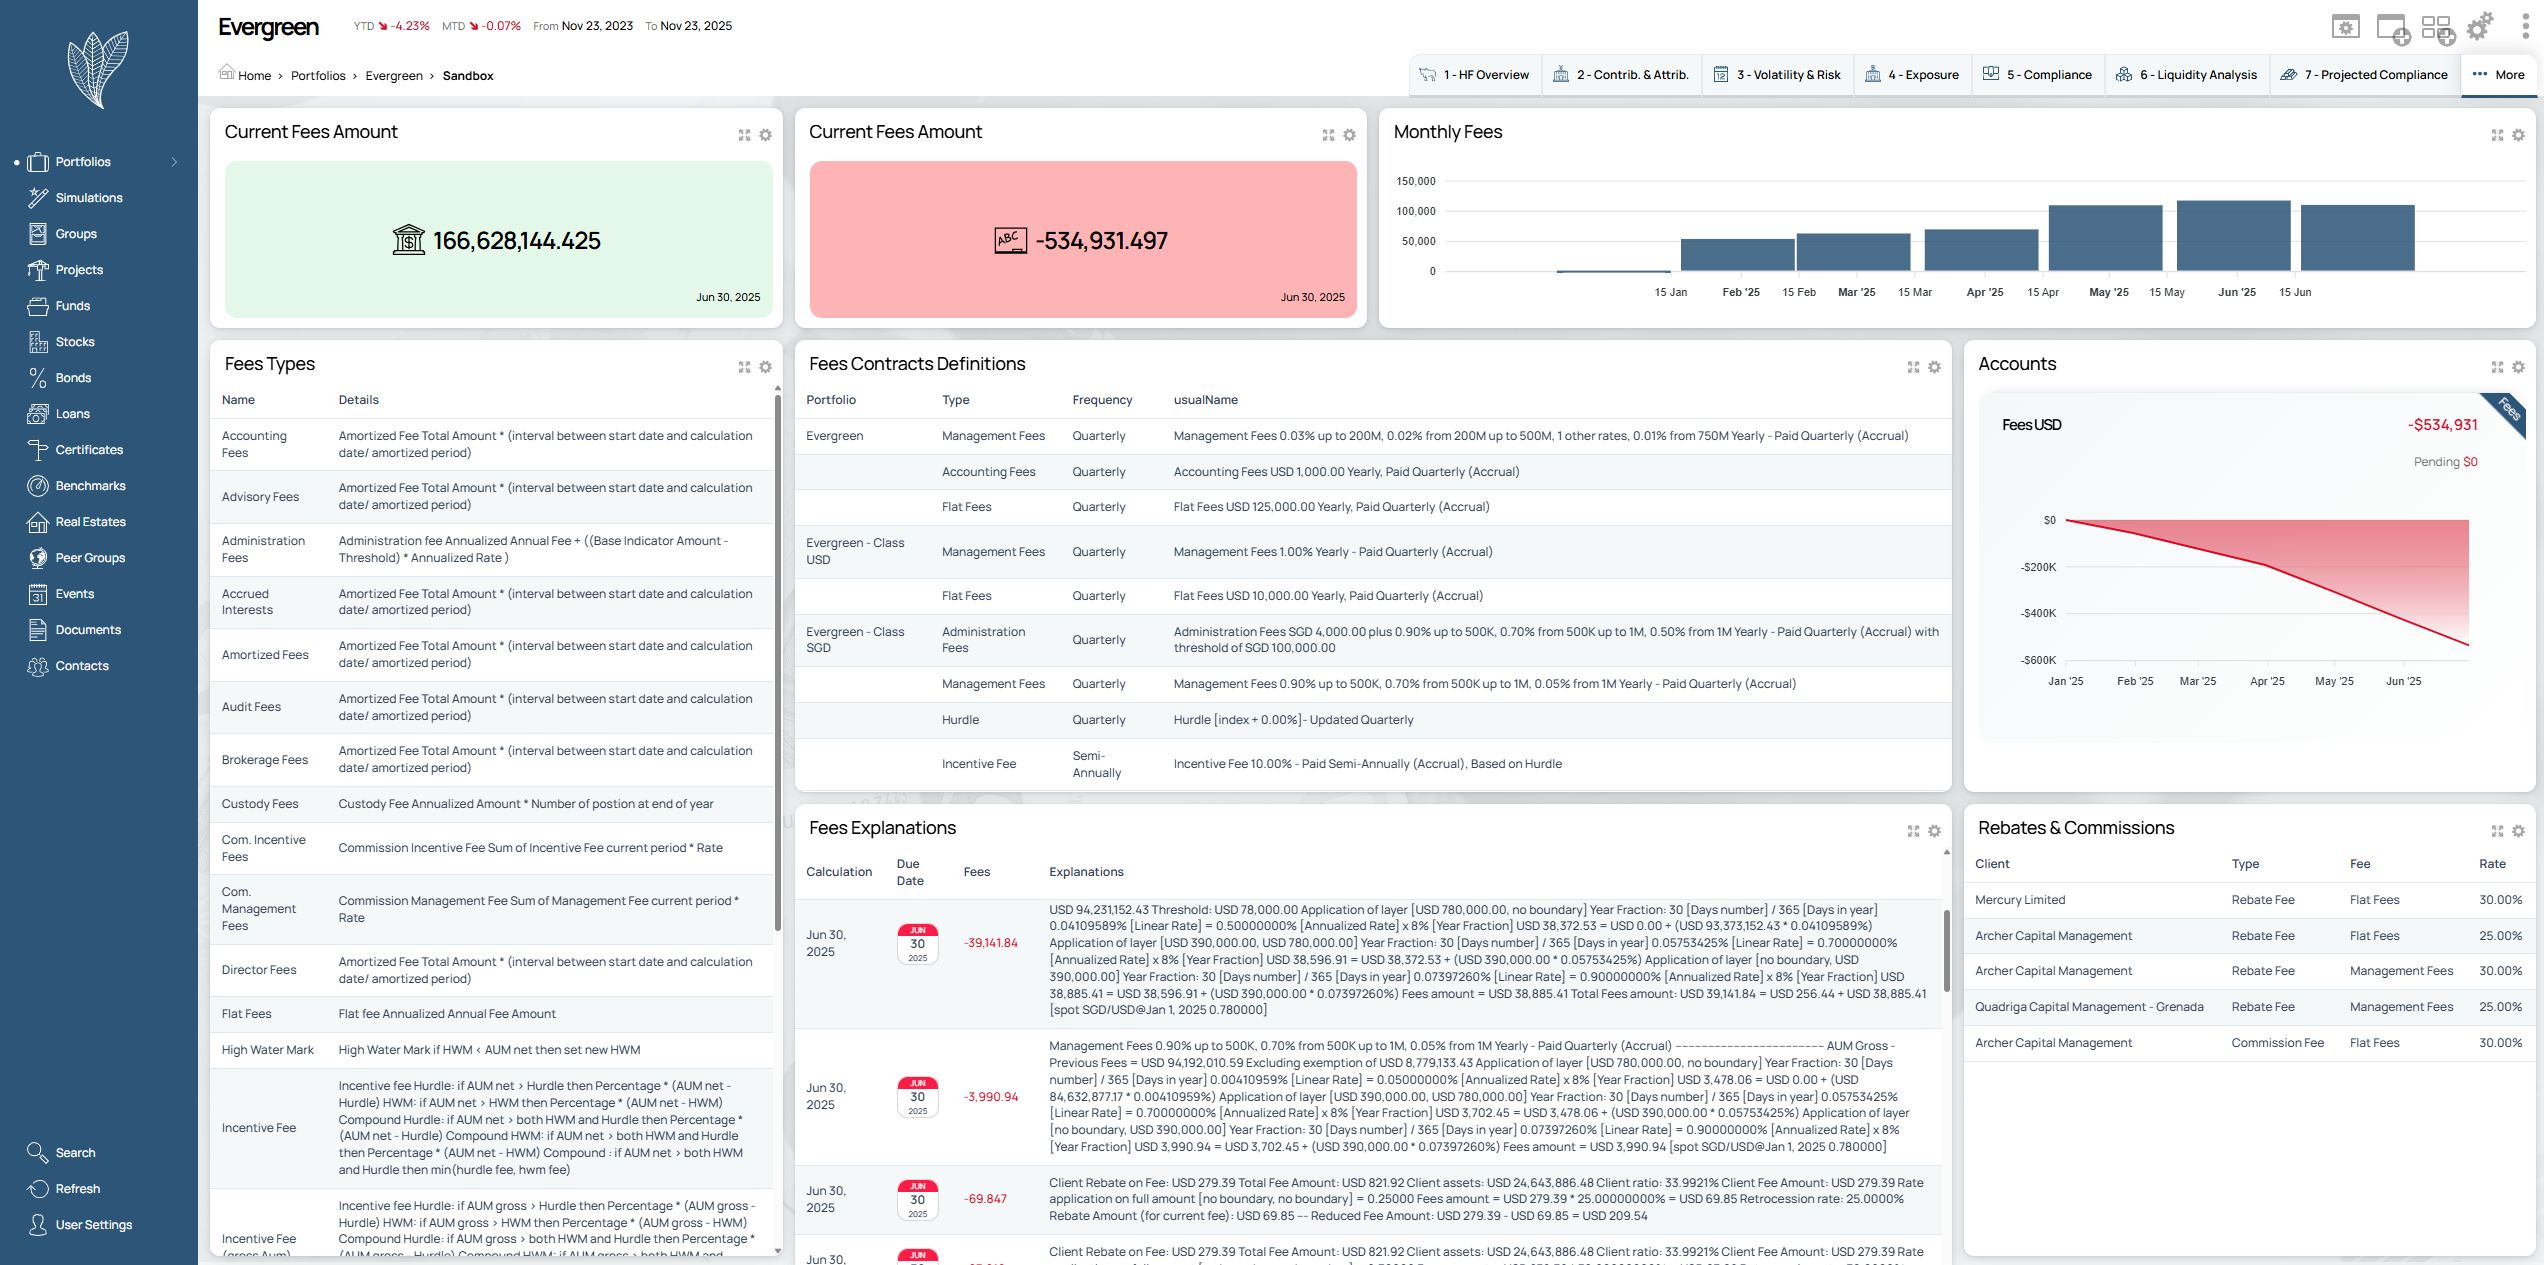The height and width of the screenshot is (1265, 2544).
Task: Click the add widget icon in top toolbar
Action: click(2392, 29)
